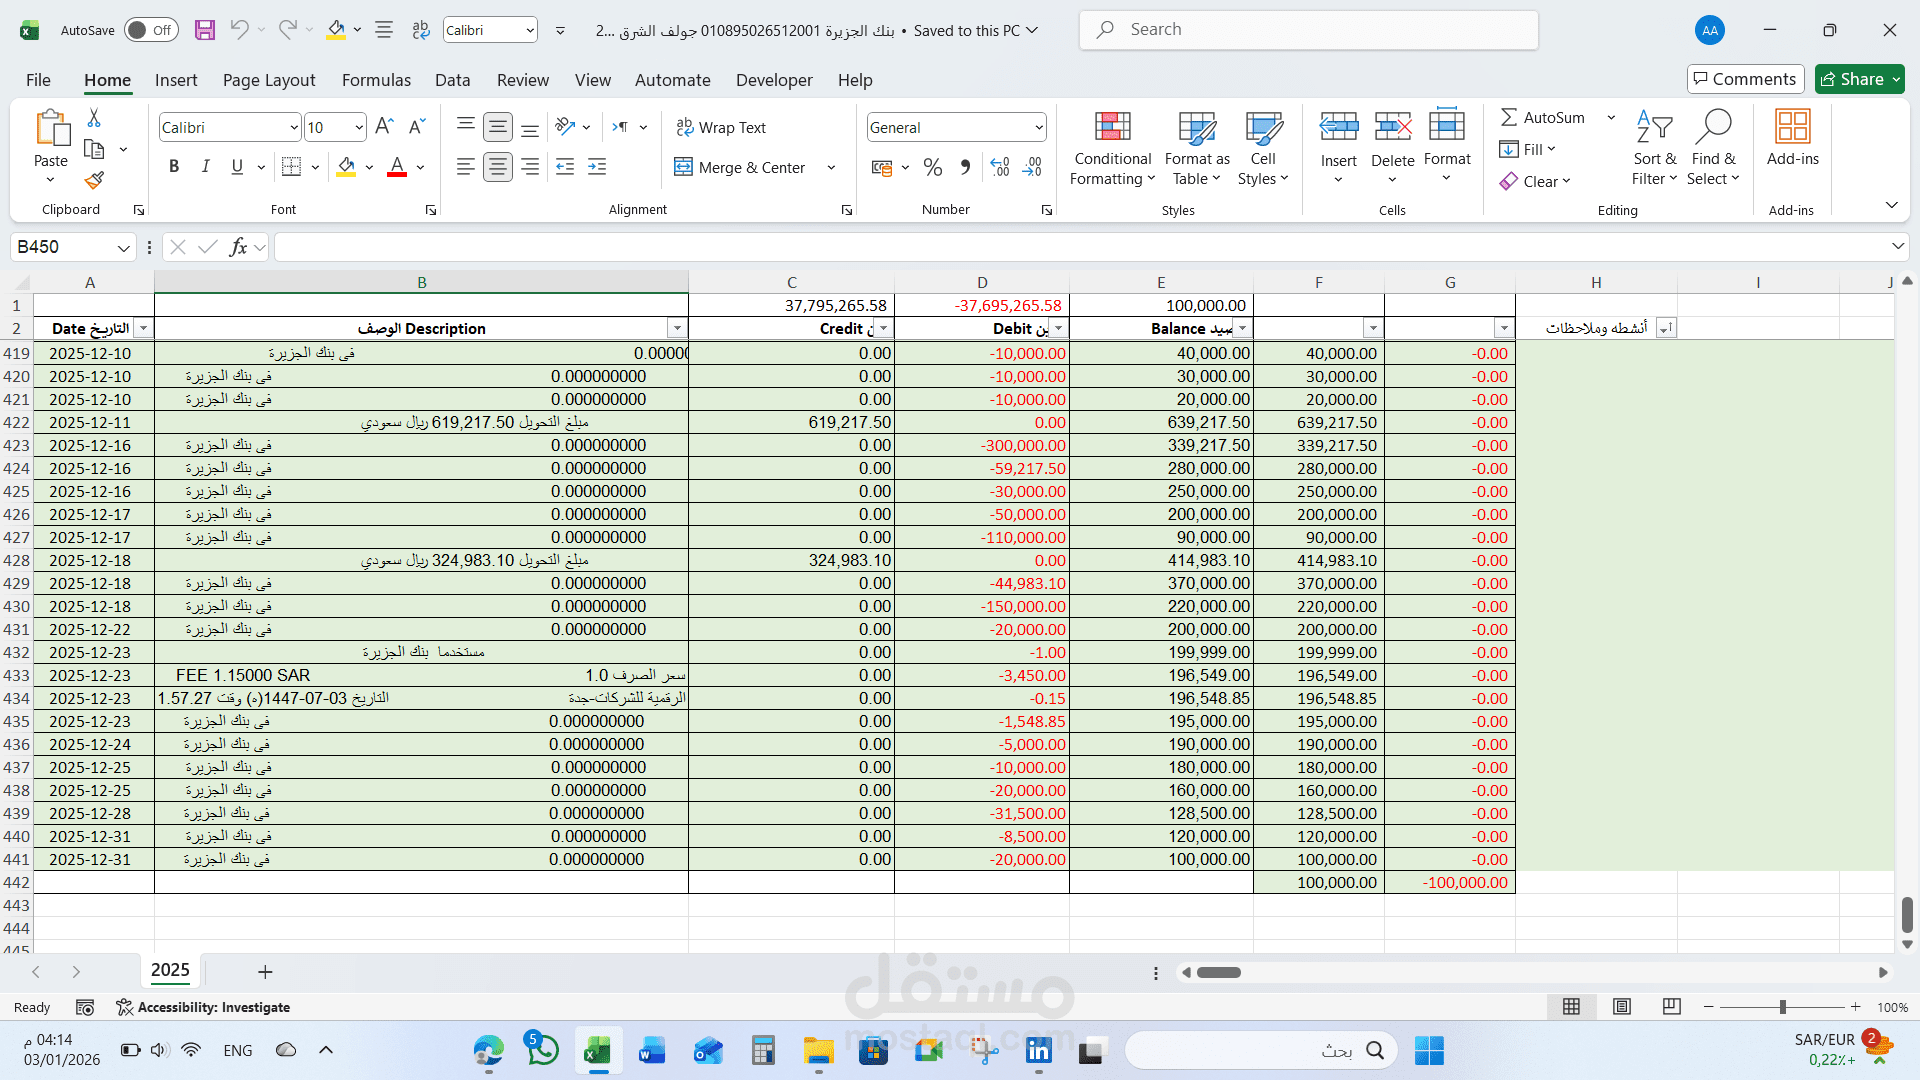Select the 2025 sheet tab
The height and width of the screenshot is (1080, 1920).
[x=170, y=970]
